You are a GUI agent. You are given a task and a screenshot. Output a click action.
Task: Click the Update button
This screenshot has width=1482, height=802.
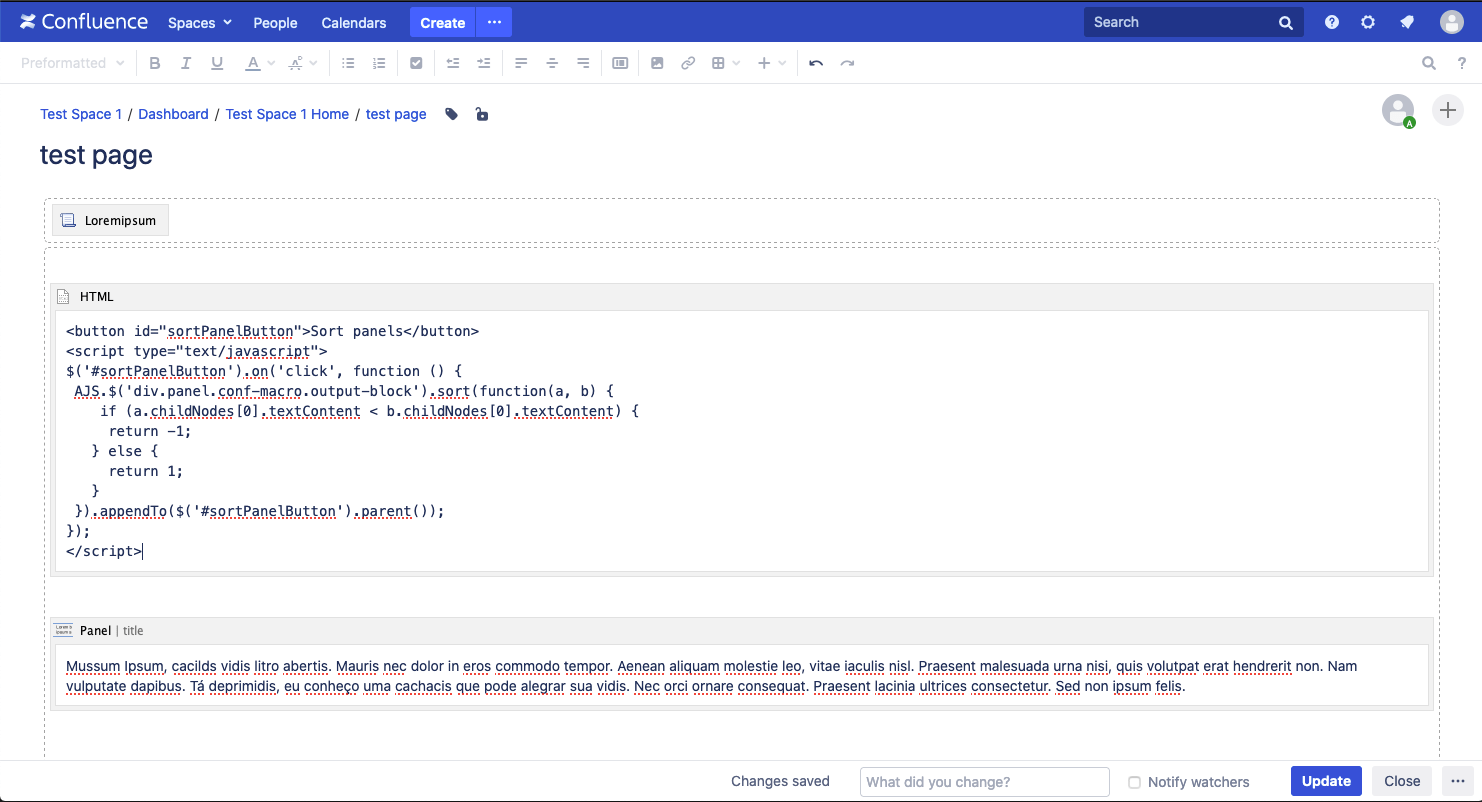(1327, 781)
